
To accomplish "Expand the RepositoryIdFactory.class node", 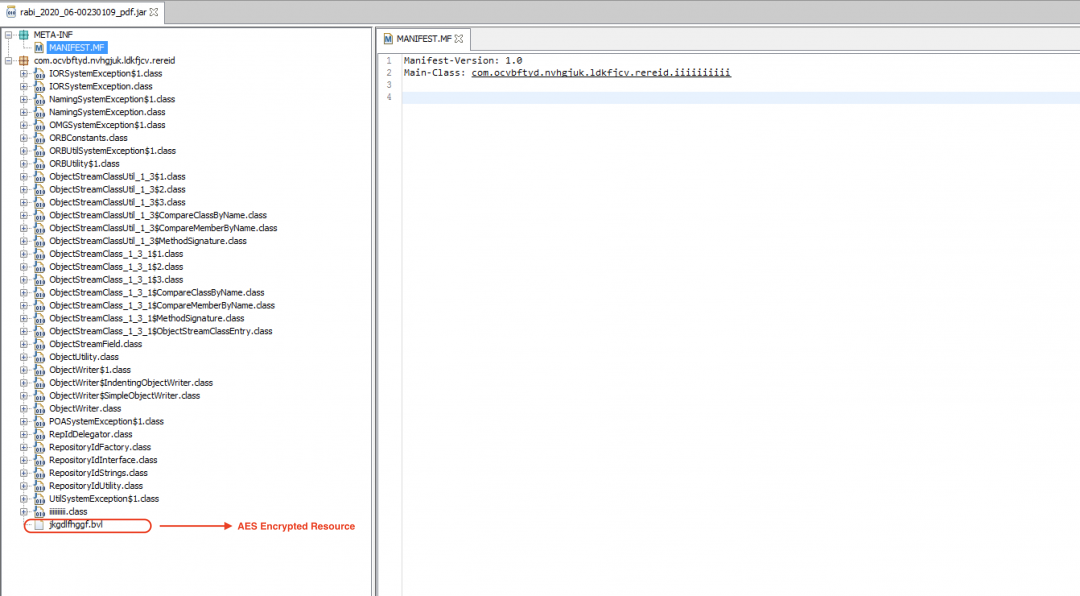I will pos(24,447).
